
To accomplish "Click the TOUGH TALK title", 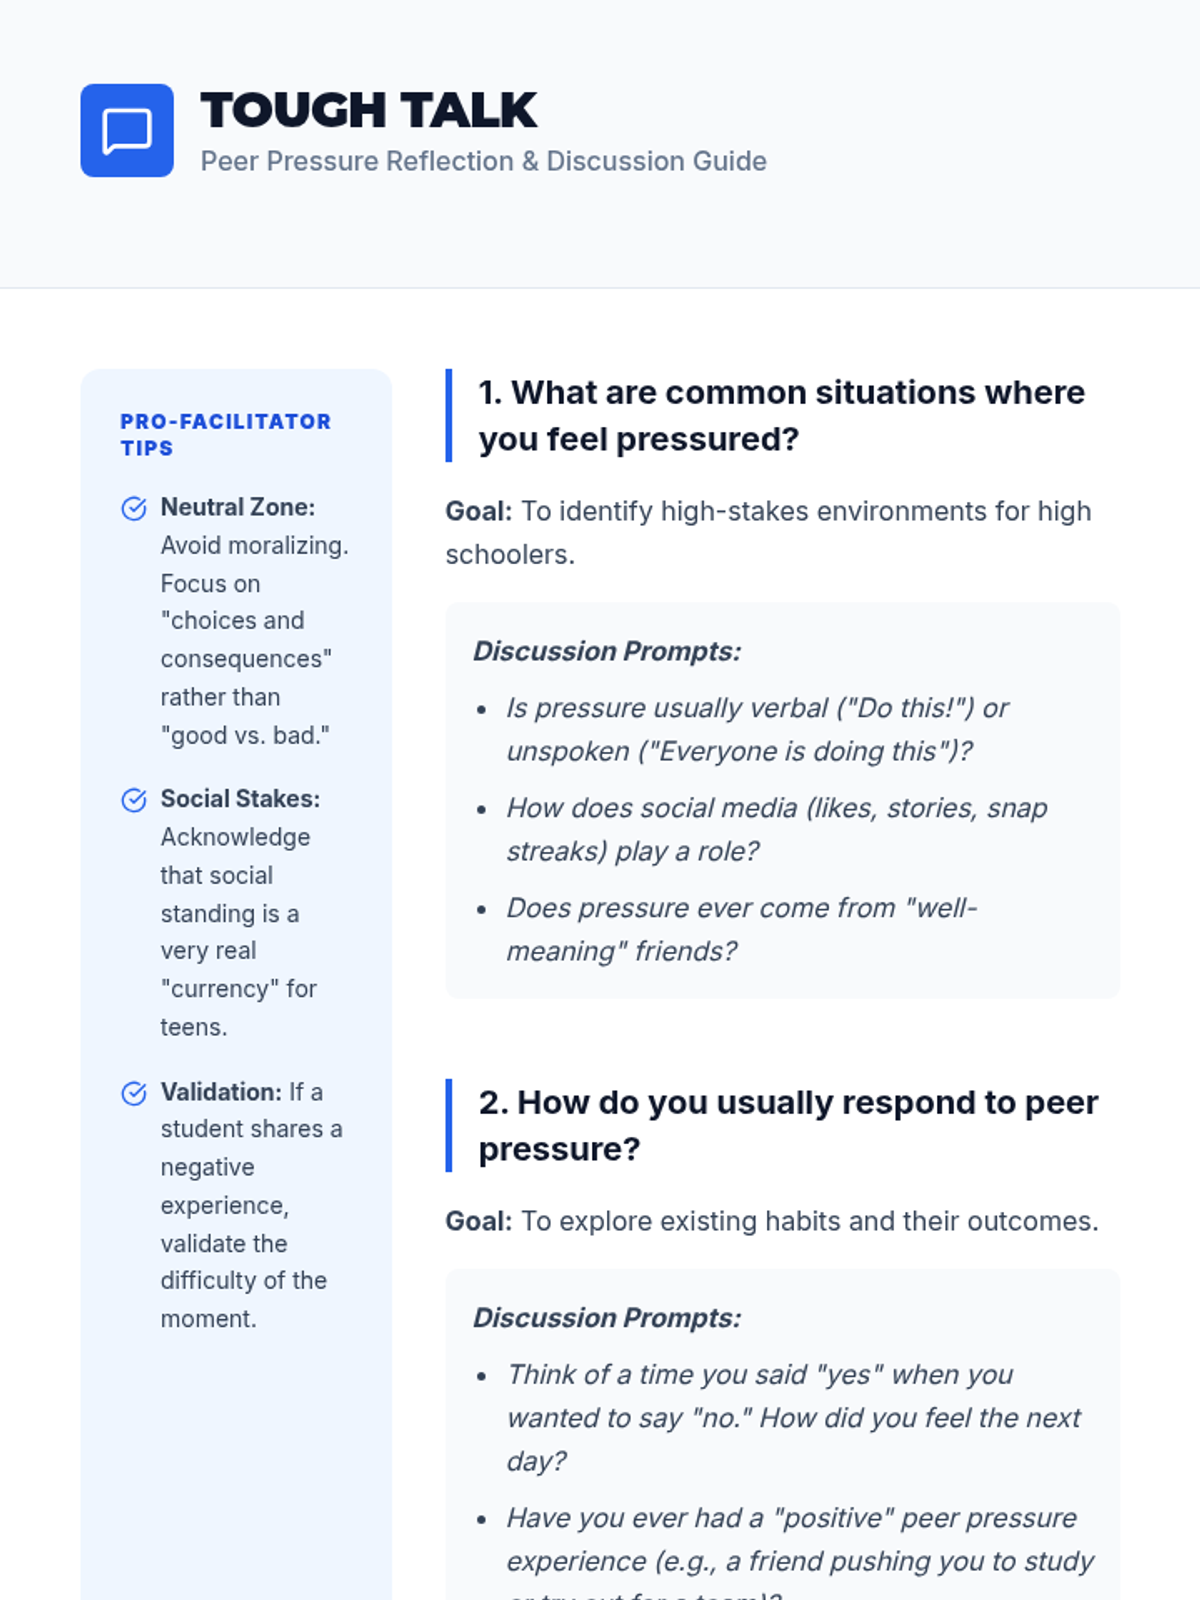I will [x=369, y=110].
